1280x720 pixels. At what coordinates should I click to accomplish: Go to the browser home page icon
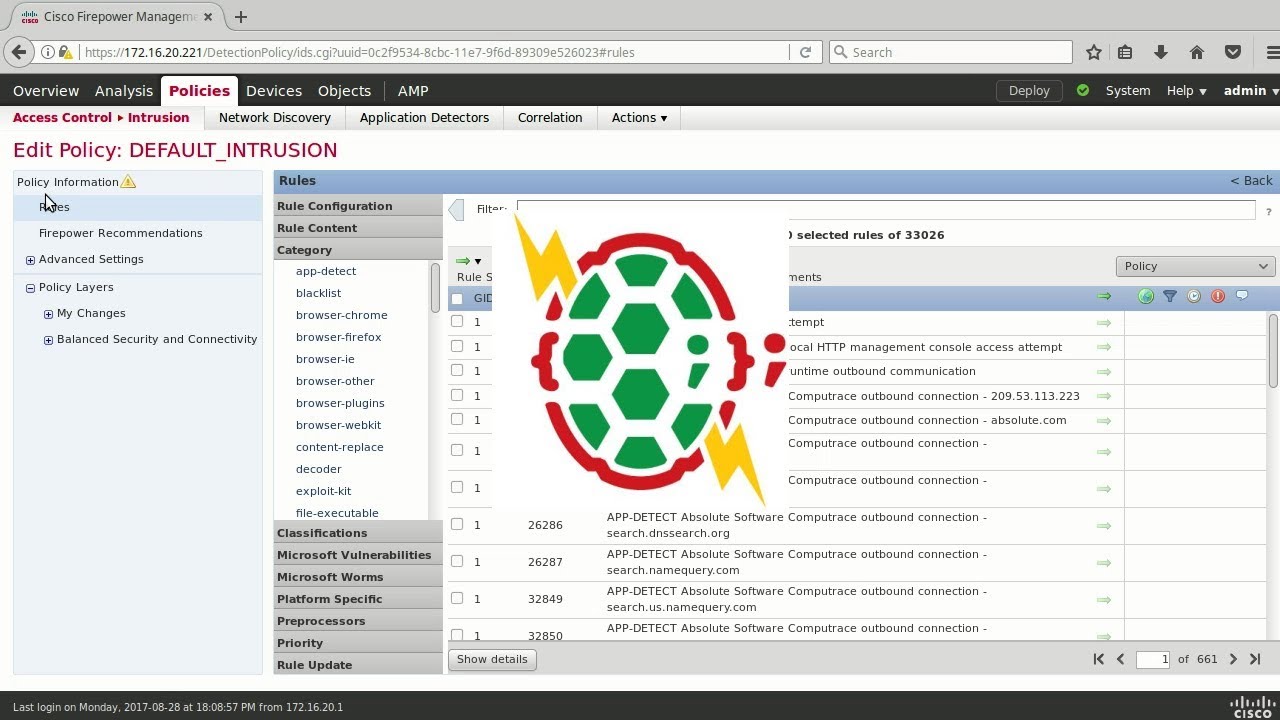pyautogui.click(x=1196, y=52)
